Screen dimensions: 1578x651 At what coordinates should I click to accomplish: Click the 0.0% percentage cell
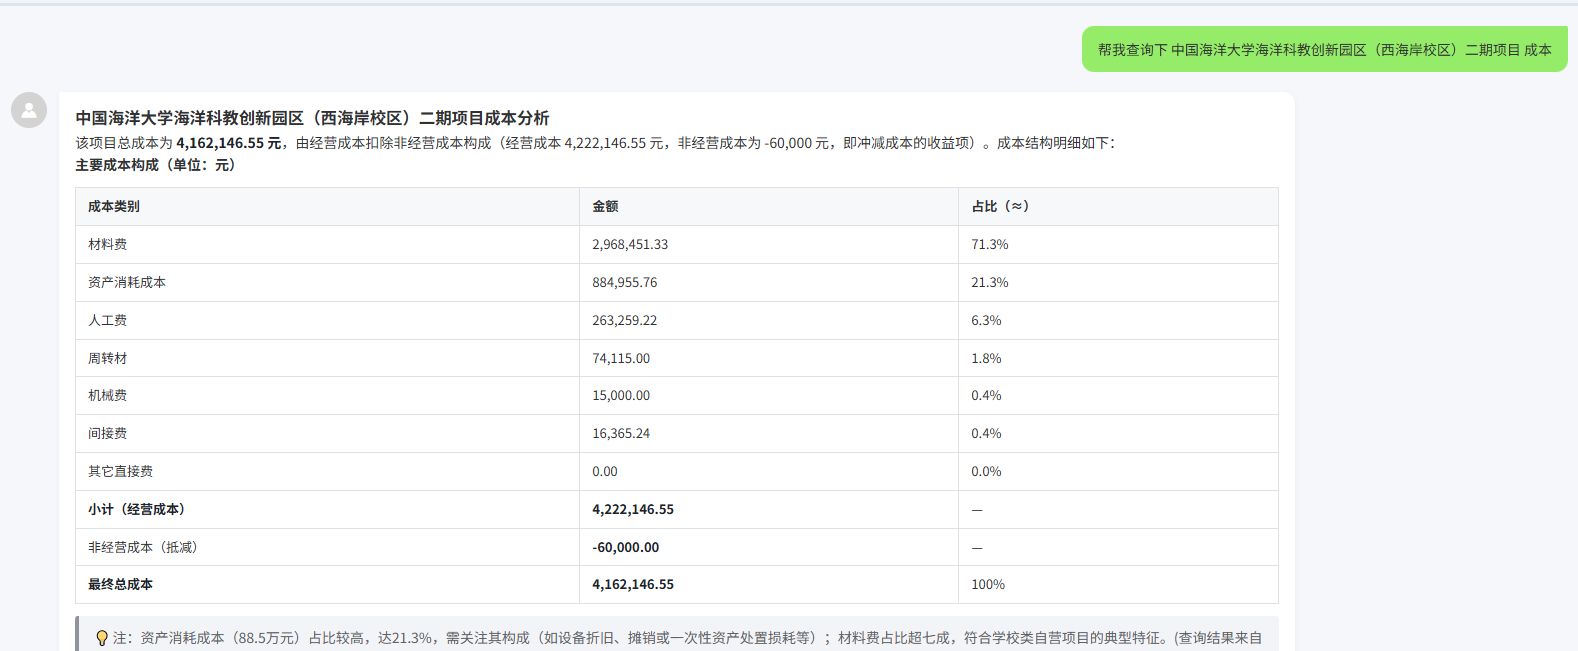(x=986, y=471)
